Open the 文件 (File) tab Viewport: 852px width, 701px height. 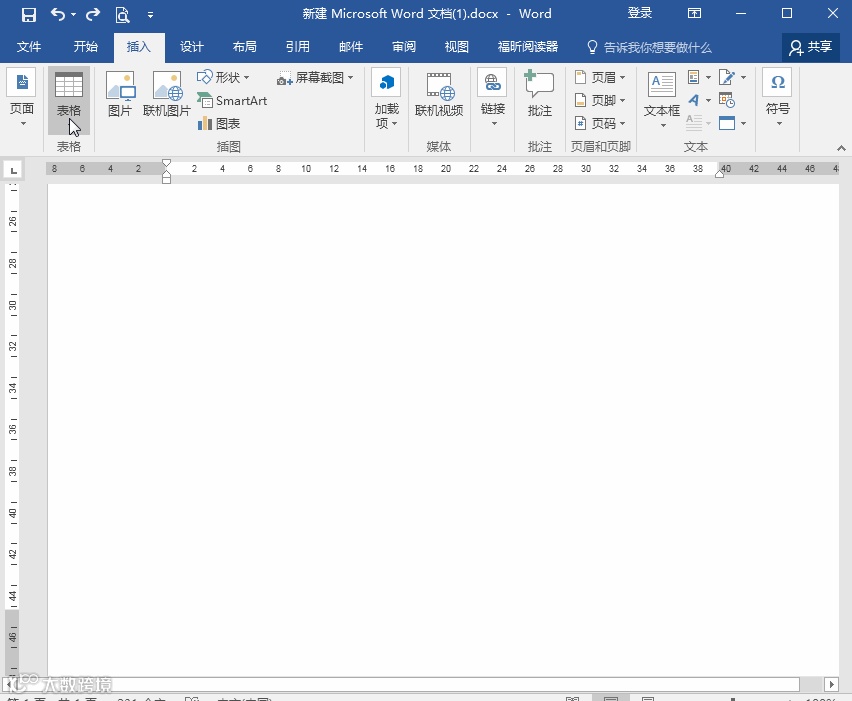28,47
